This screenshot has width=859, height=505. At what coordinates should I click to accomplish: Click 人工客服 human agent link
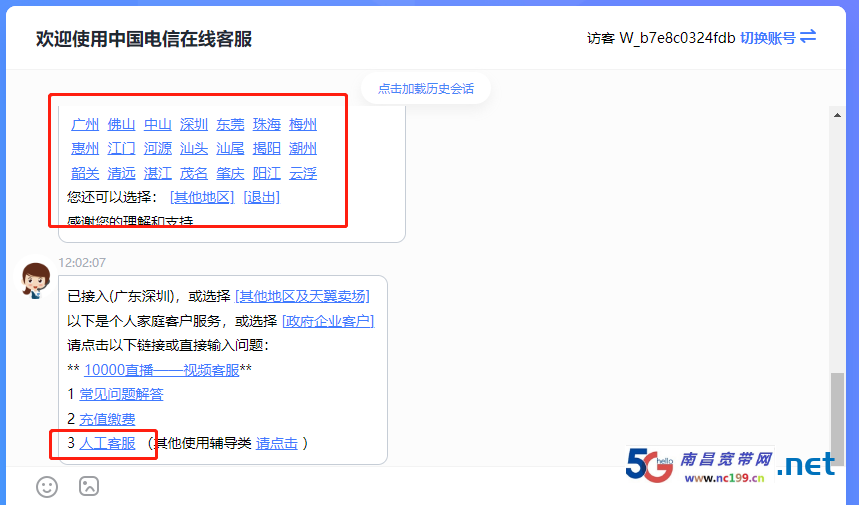(107, 443)
